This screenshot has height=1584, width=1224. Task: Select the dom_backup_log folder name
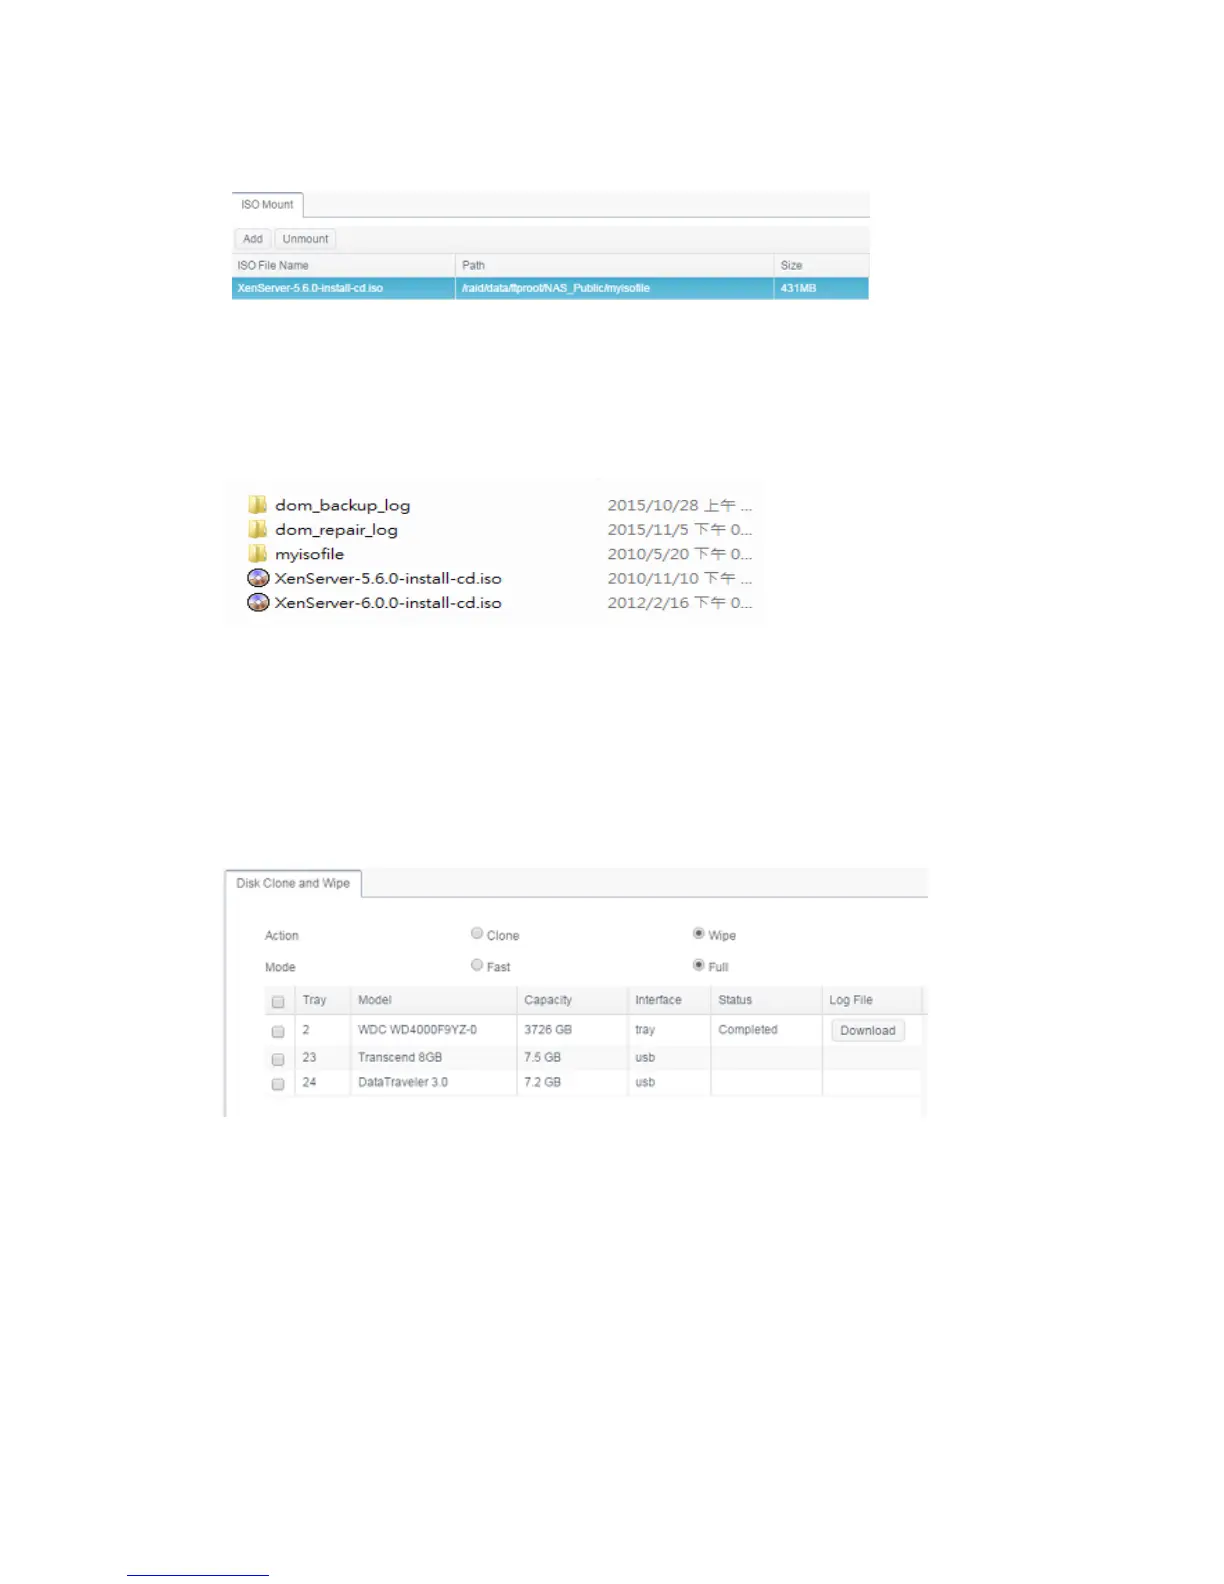click(343, 506)
